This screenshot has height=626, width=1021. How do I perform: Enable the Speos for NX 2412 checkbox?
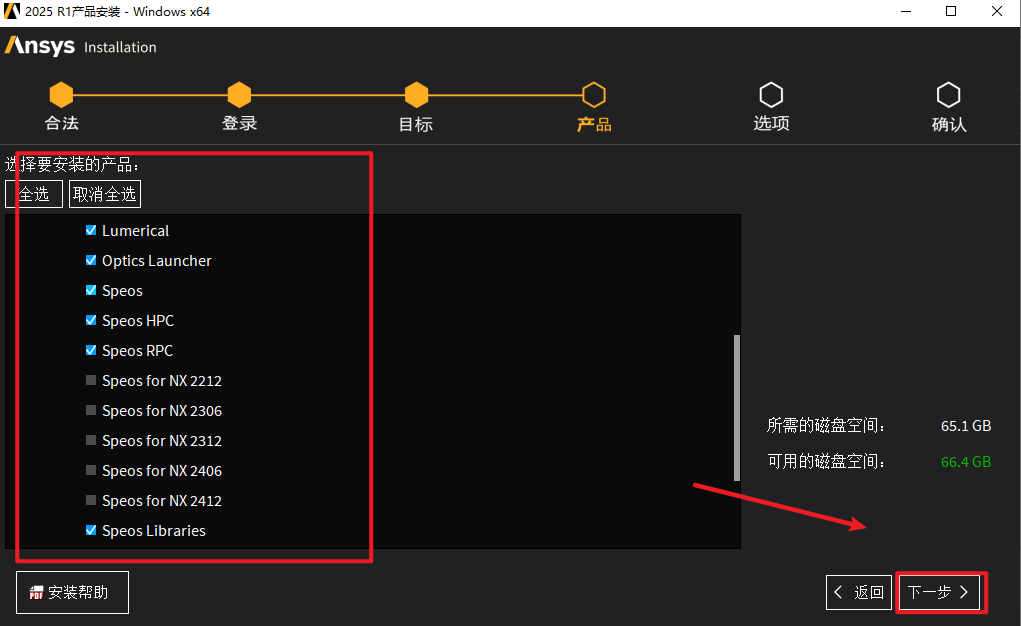[x=91, y=500]
